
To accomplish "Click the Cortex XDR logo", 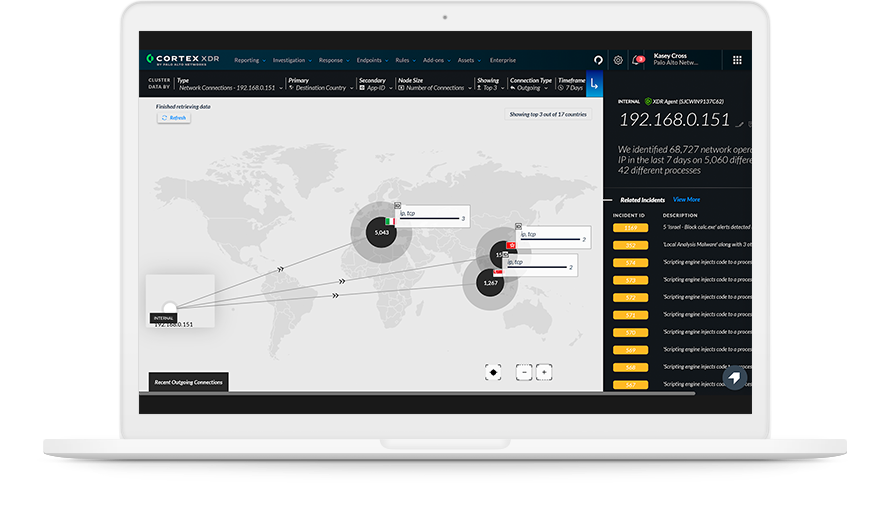I will pos(184,60).
